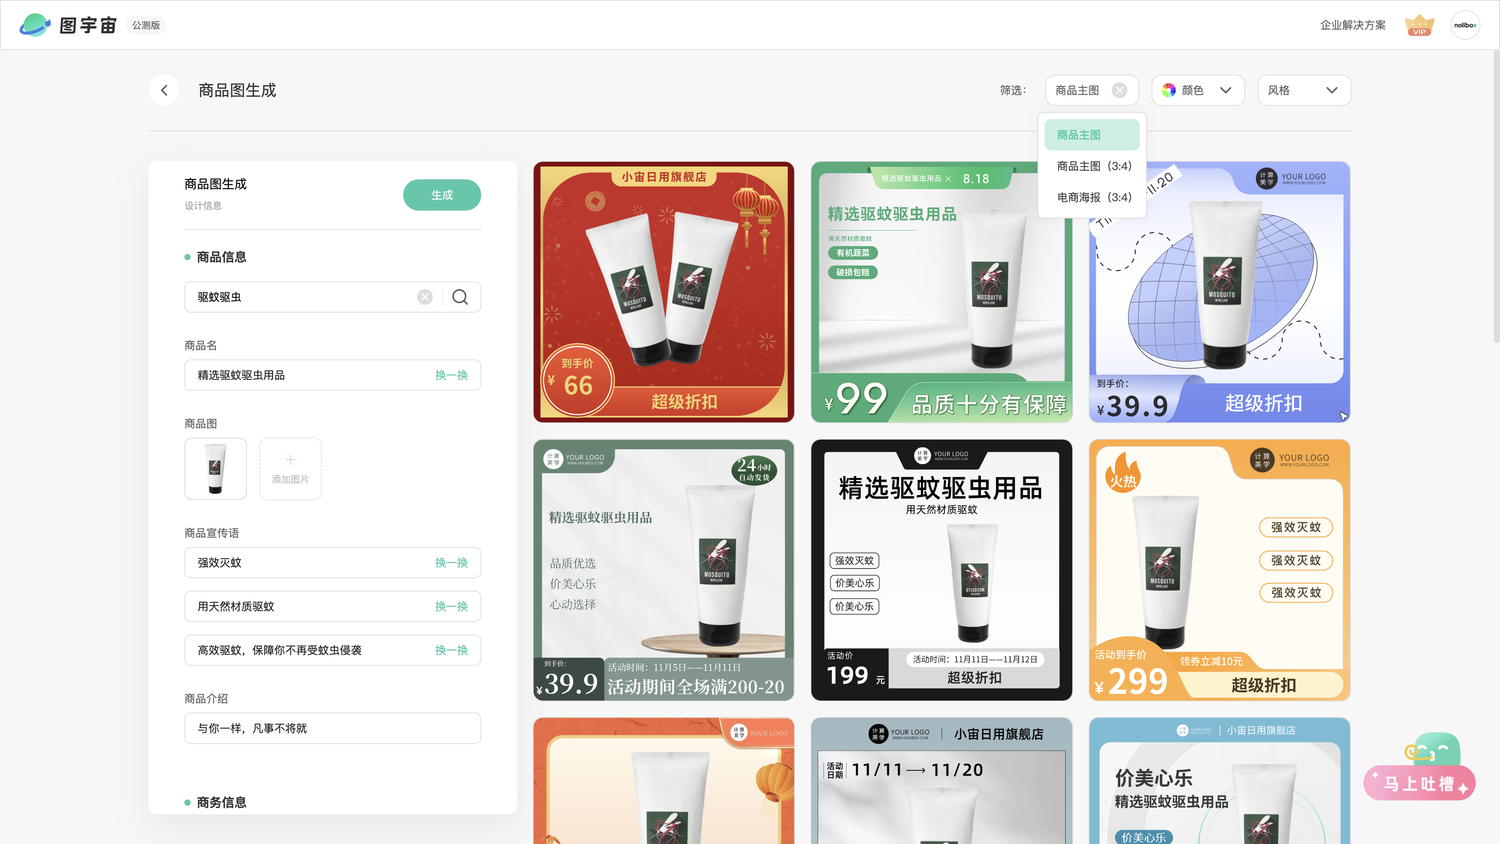Select 电商海报 (3:4) option
The height and width of the screenshot is (844, 1500).
click(1092, 197)
